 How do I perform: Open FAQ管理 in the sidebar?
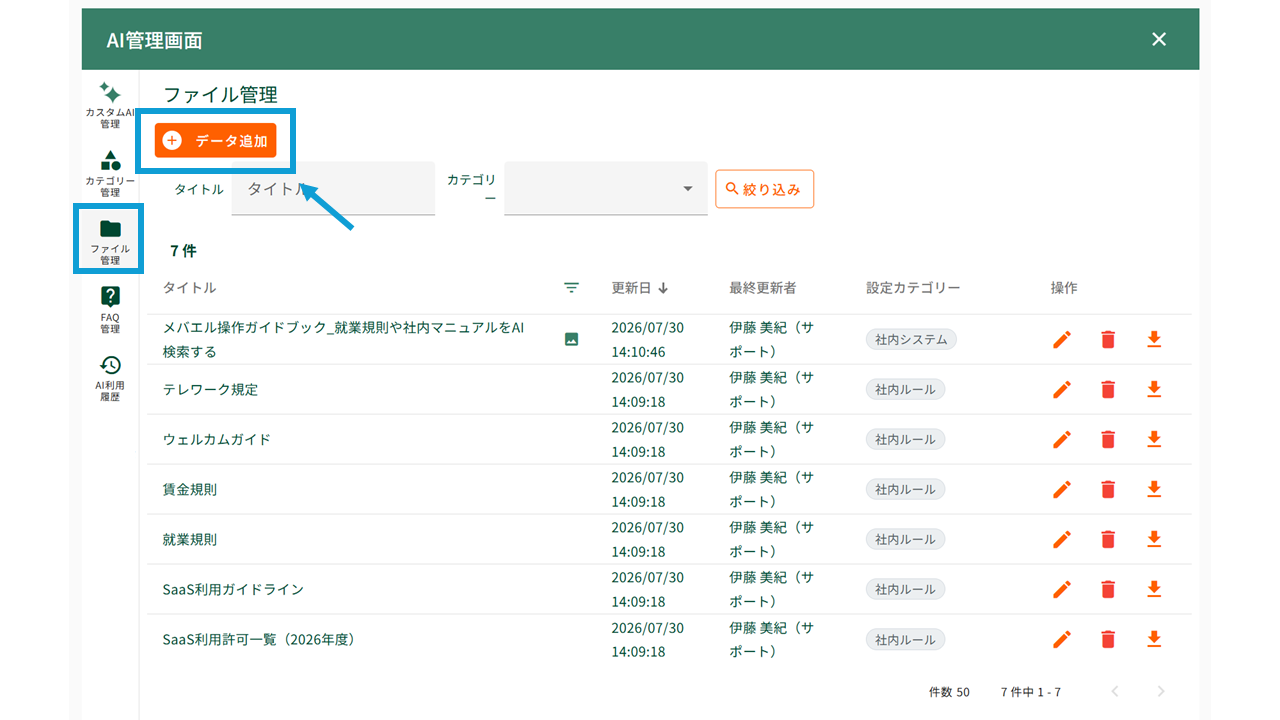coord(110,309)
